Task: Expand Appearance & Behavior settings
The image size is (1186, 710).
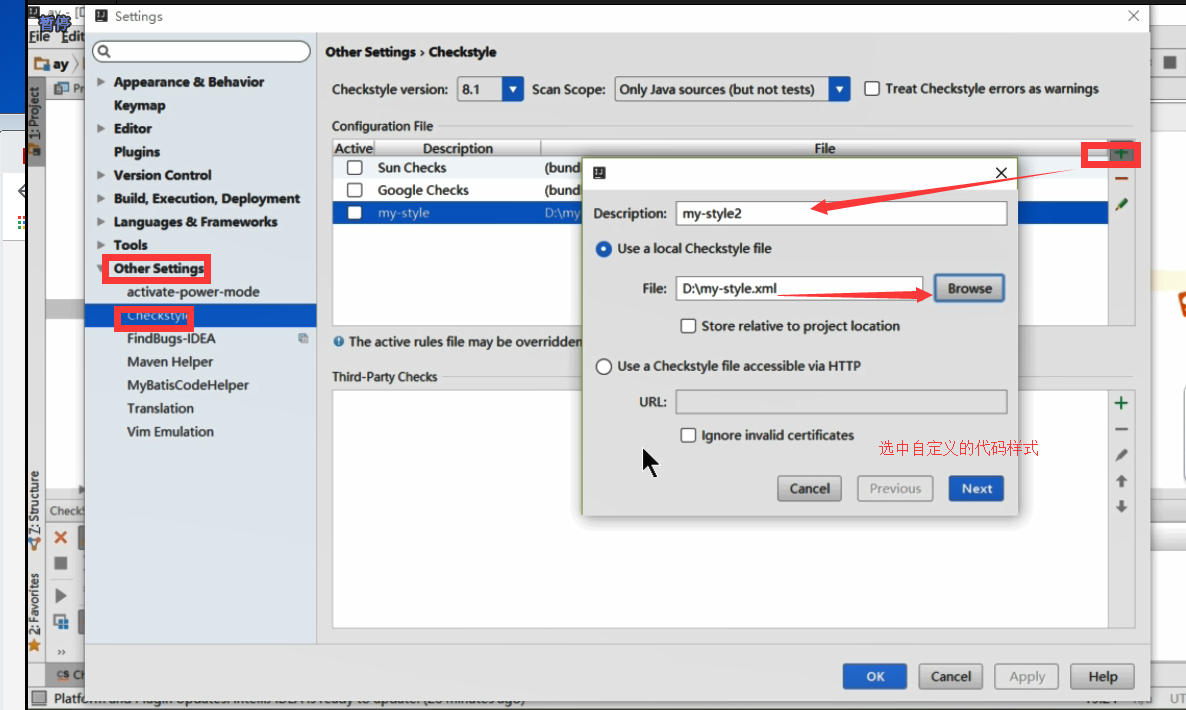Action: pyautogui.click(x=101, y=82)
